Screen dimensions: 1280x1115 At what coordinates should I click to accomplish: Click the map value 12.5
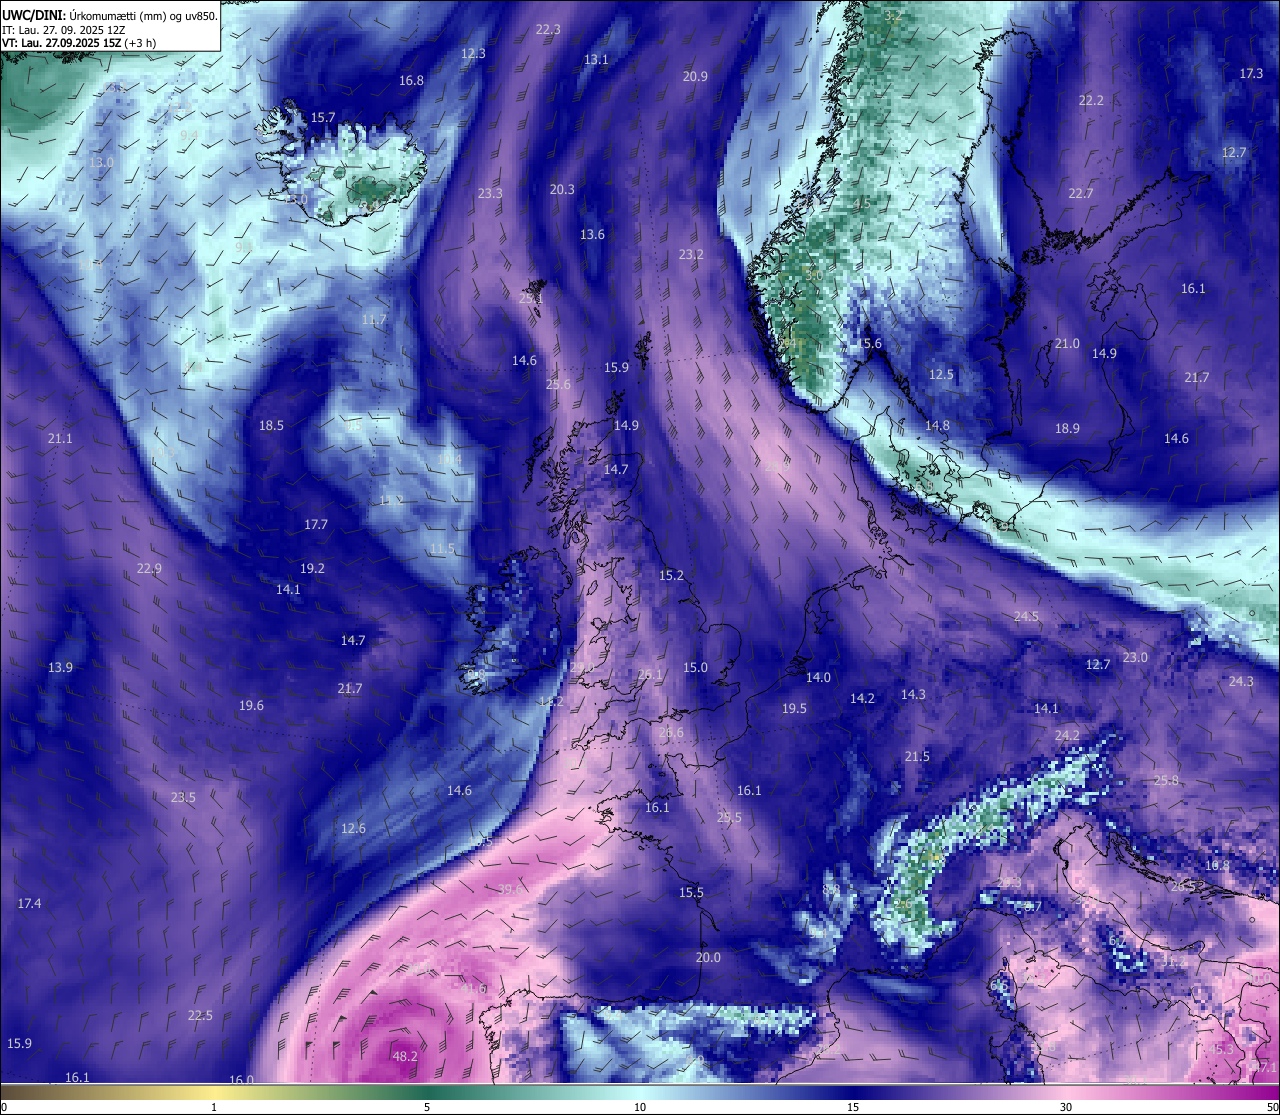pos(941,375)
